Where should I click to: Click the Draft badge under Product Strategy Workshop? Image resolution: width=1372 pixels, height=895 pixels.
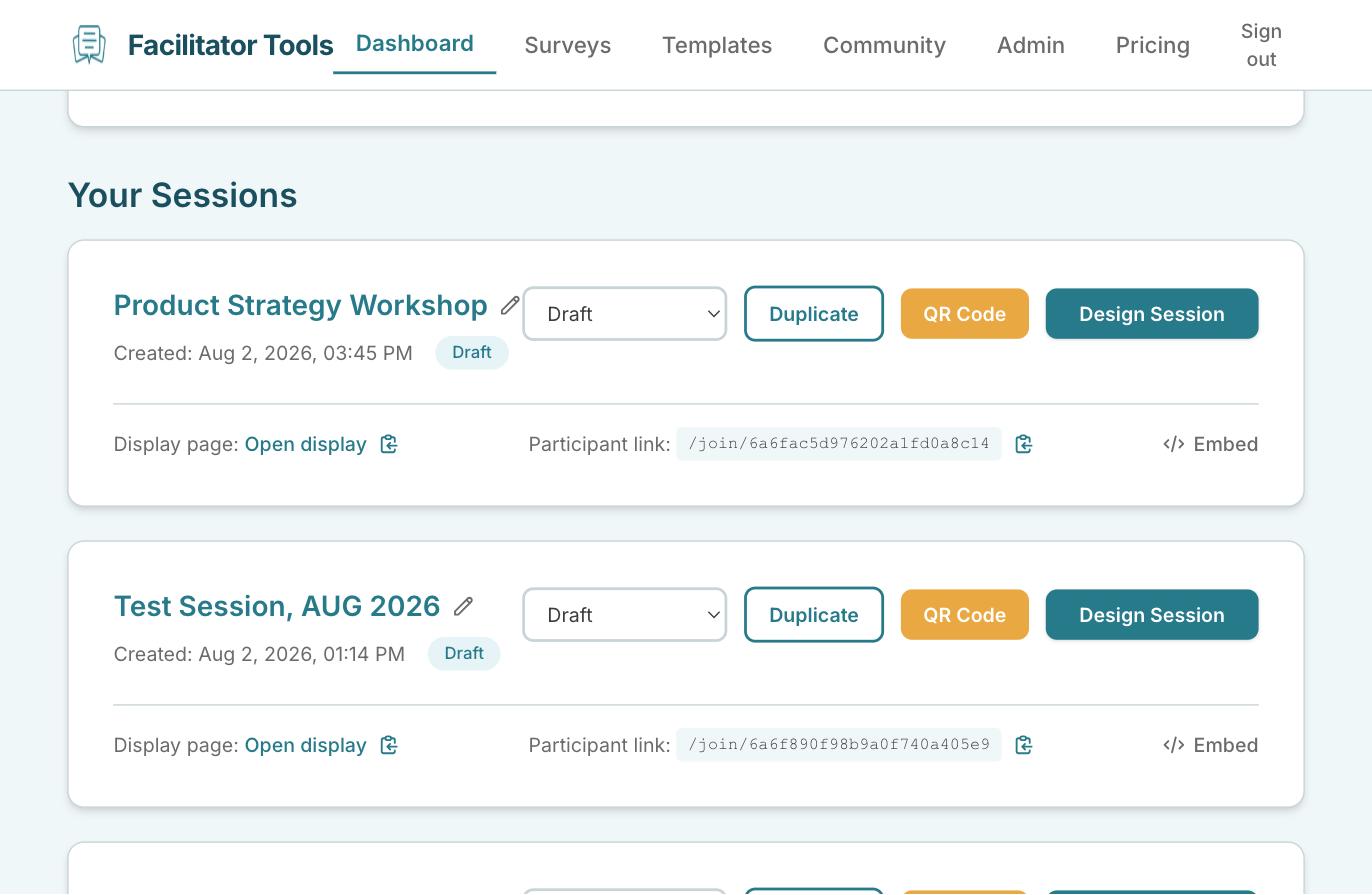pyautogui.click(x=472, y=353)
